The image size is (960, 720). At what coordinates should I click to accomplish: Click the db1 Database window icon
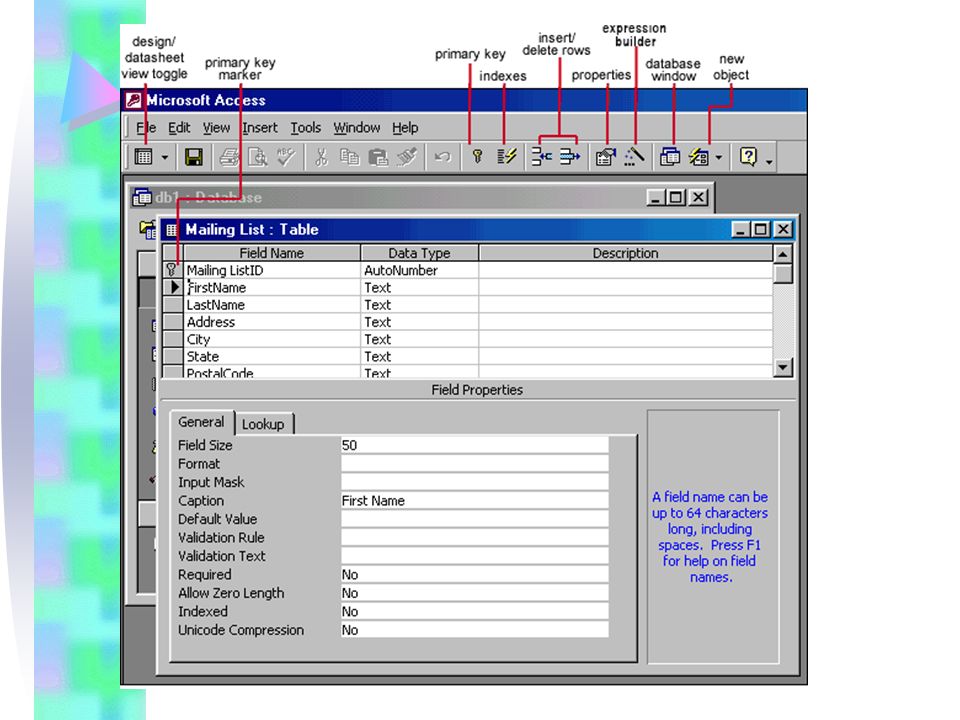142,197
